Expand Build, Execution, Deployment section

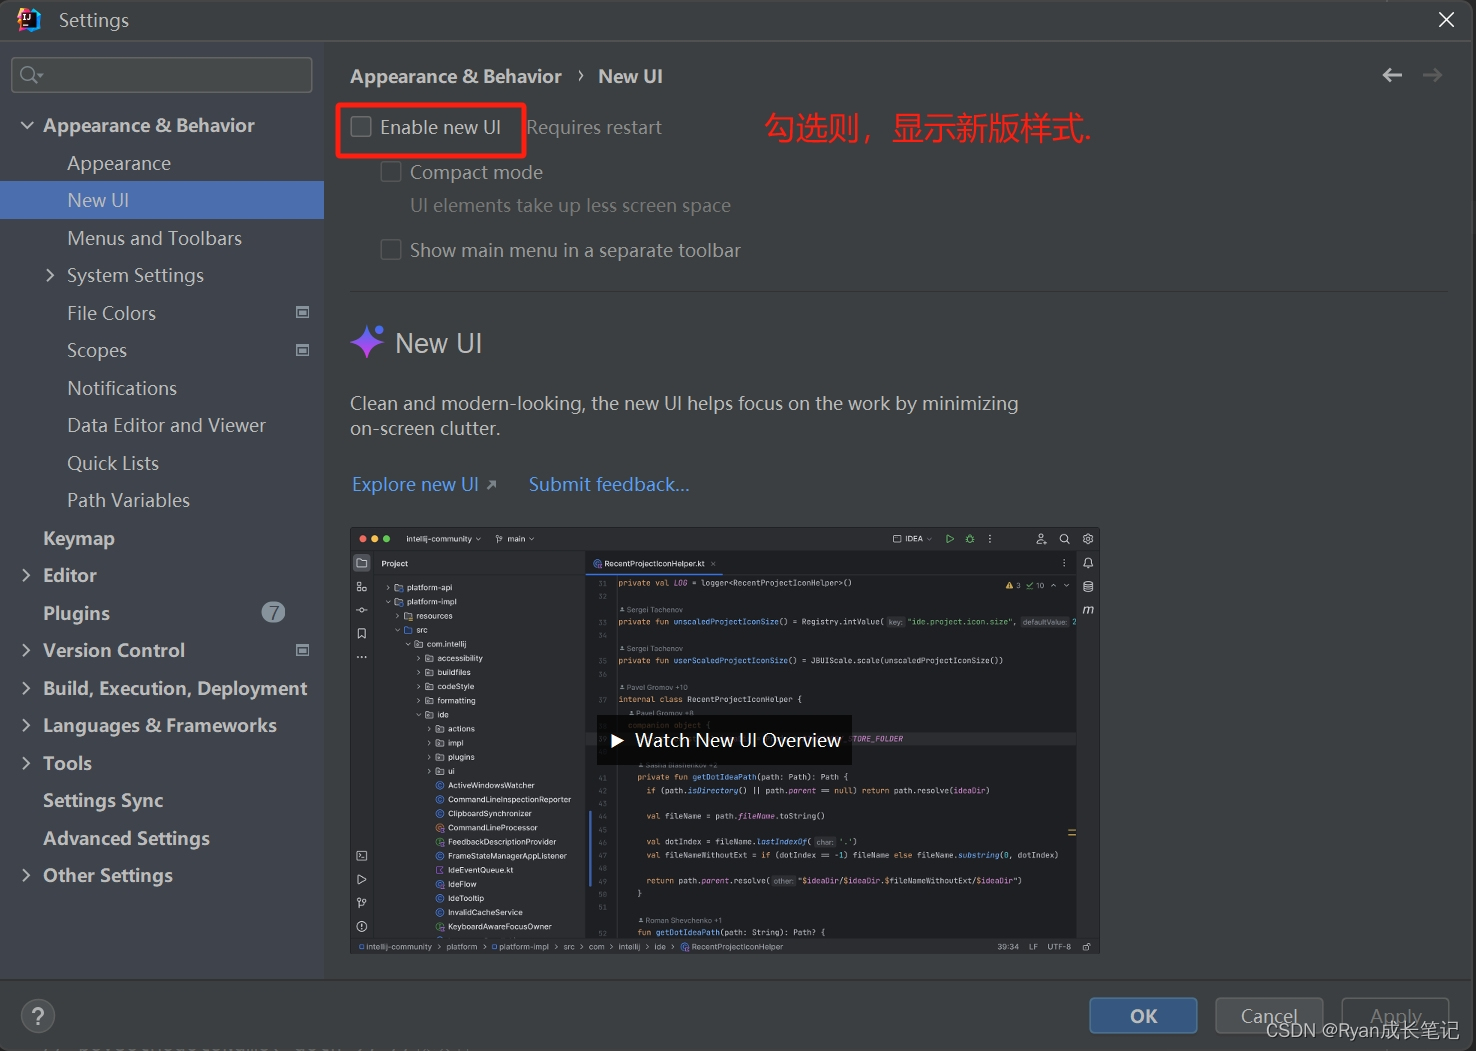tap(27, 688)
